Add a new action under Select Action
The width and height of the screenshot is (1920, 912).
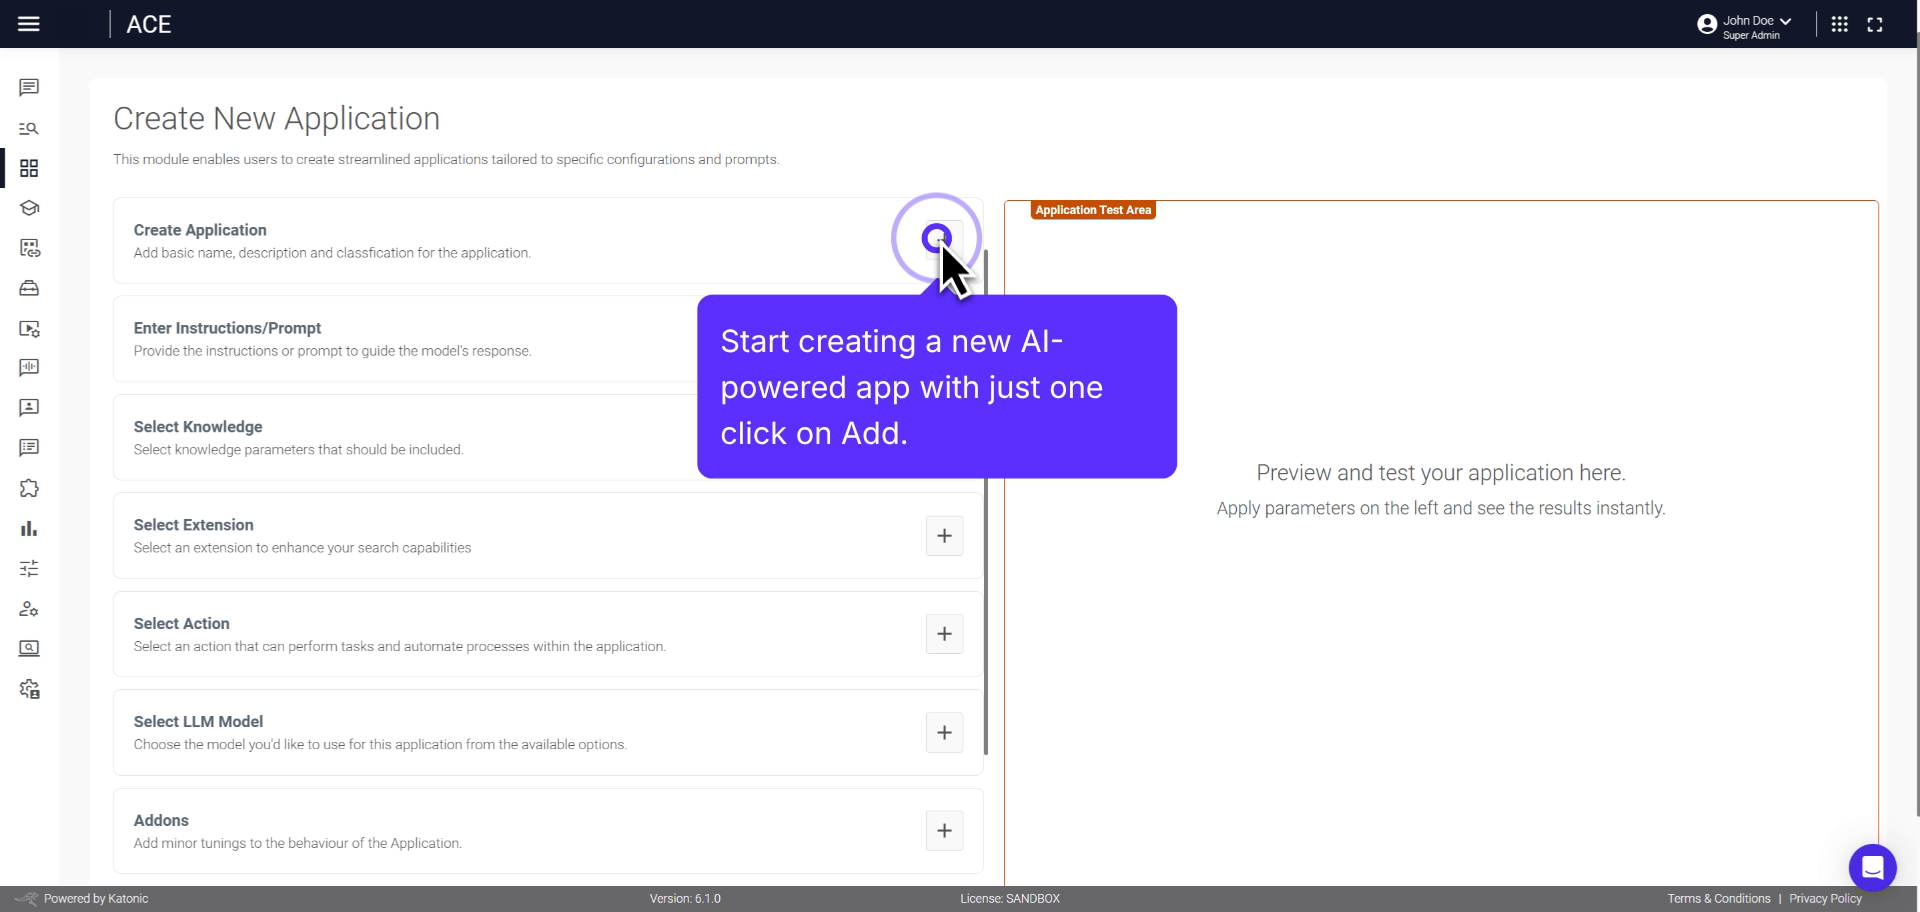(944, 634)
